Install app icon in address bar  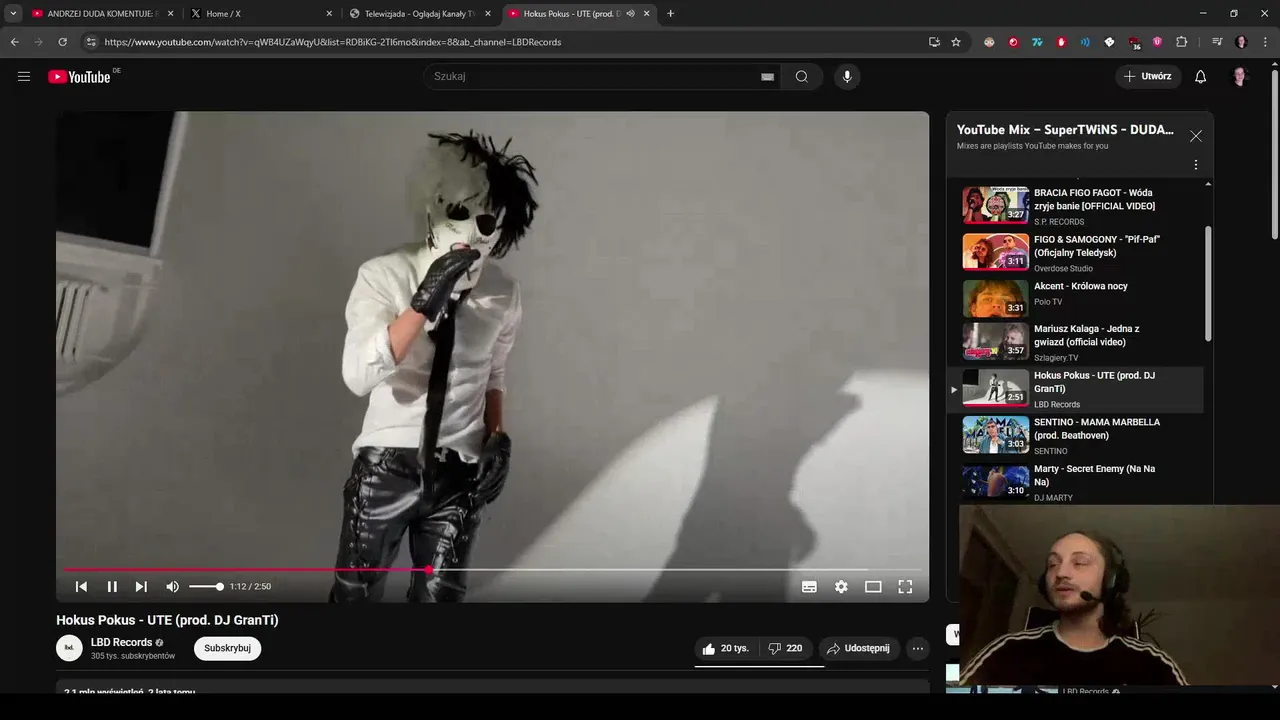(x=934, y=42)
